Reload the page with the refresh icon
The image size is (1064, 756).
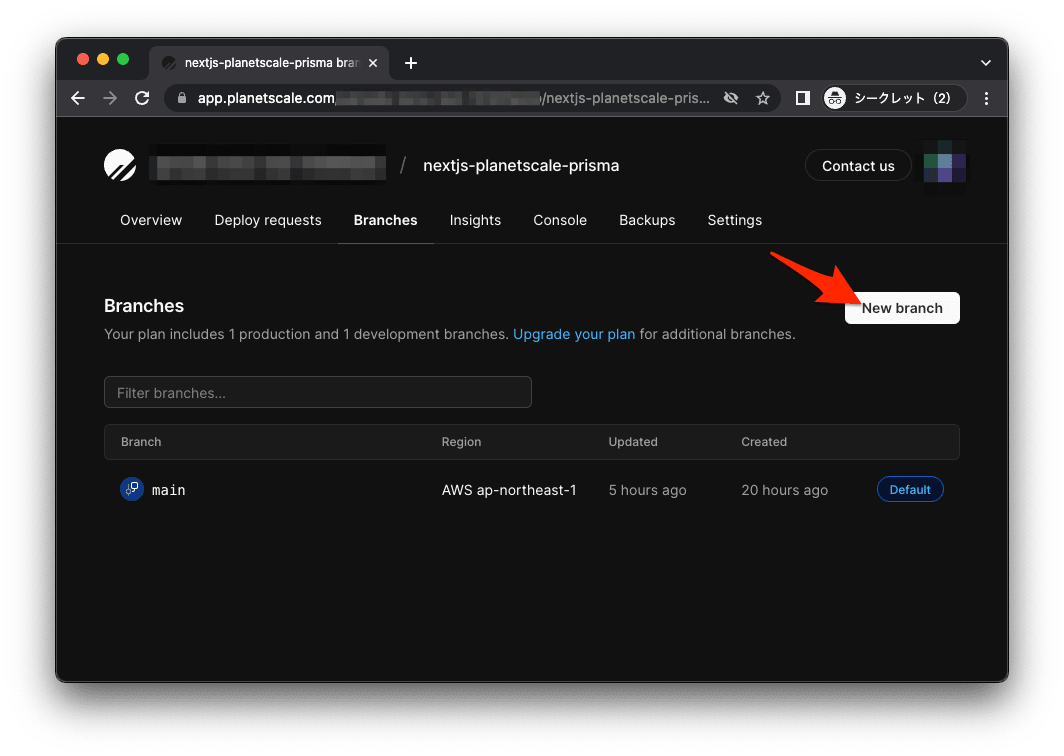142,98
